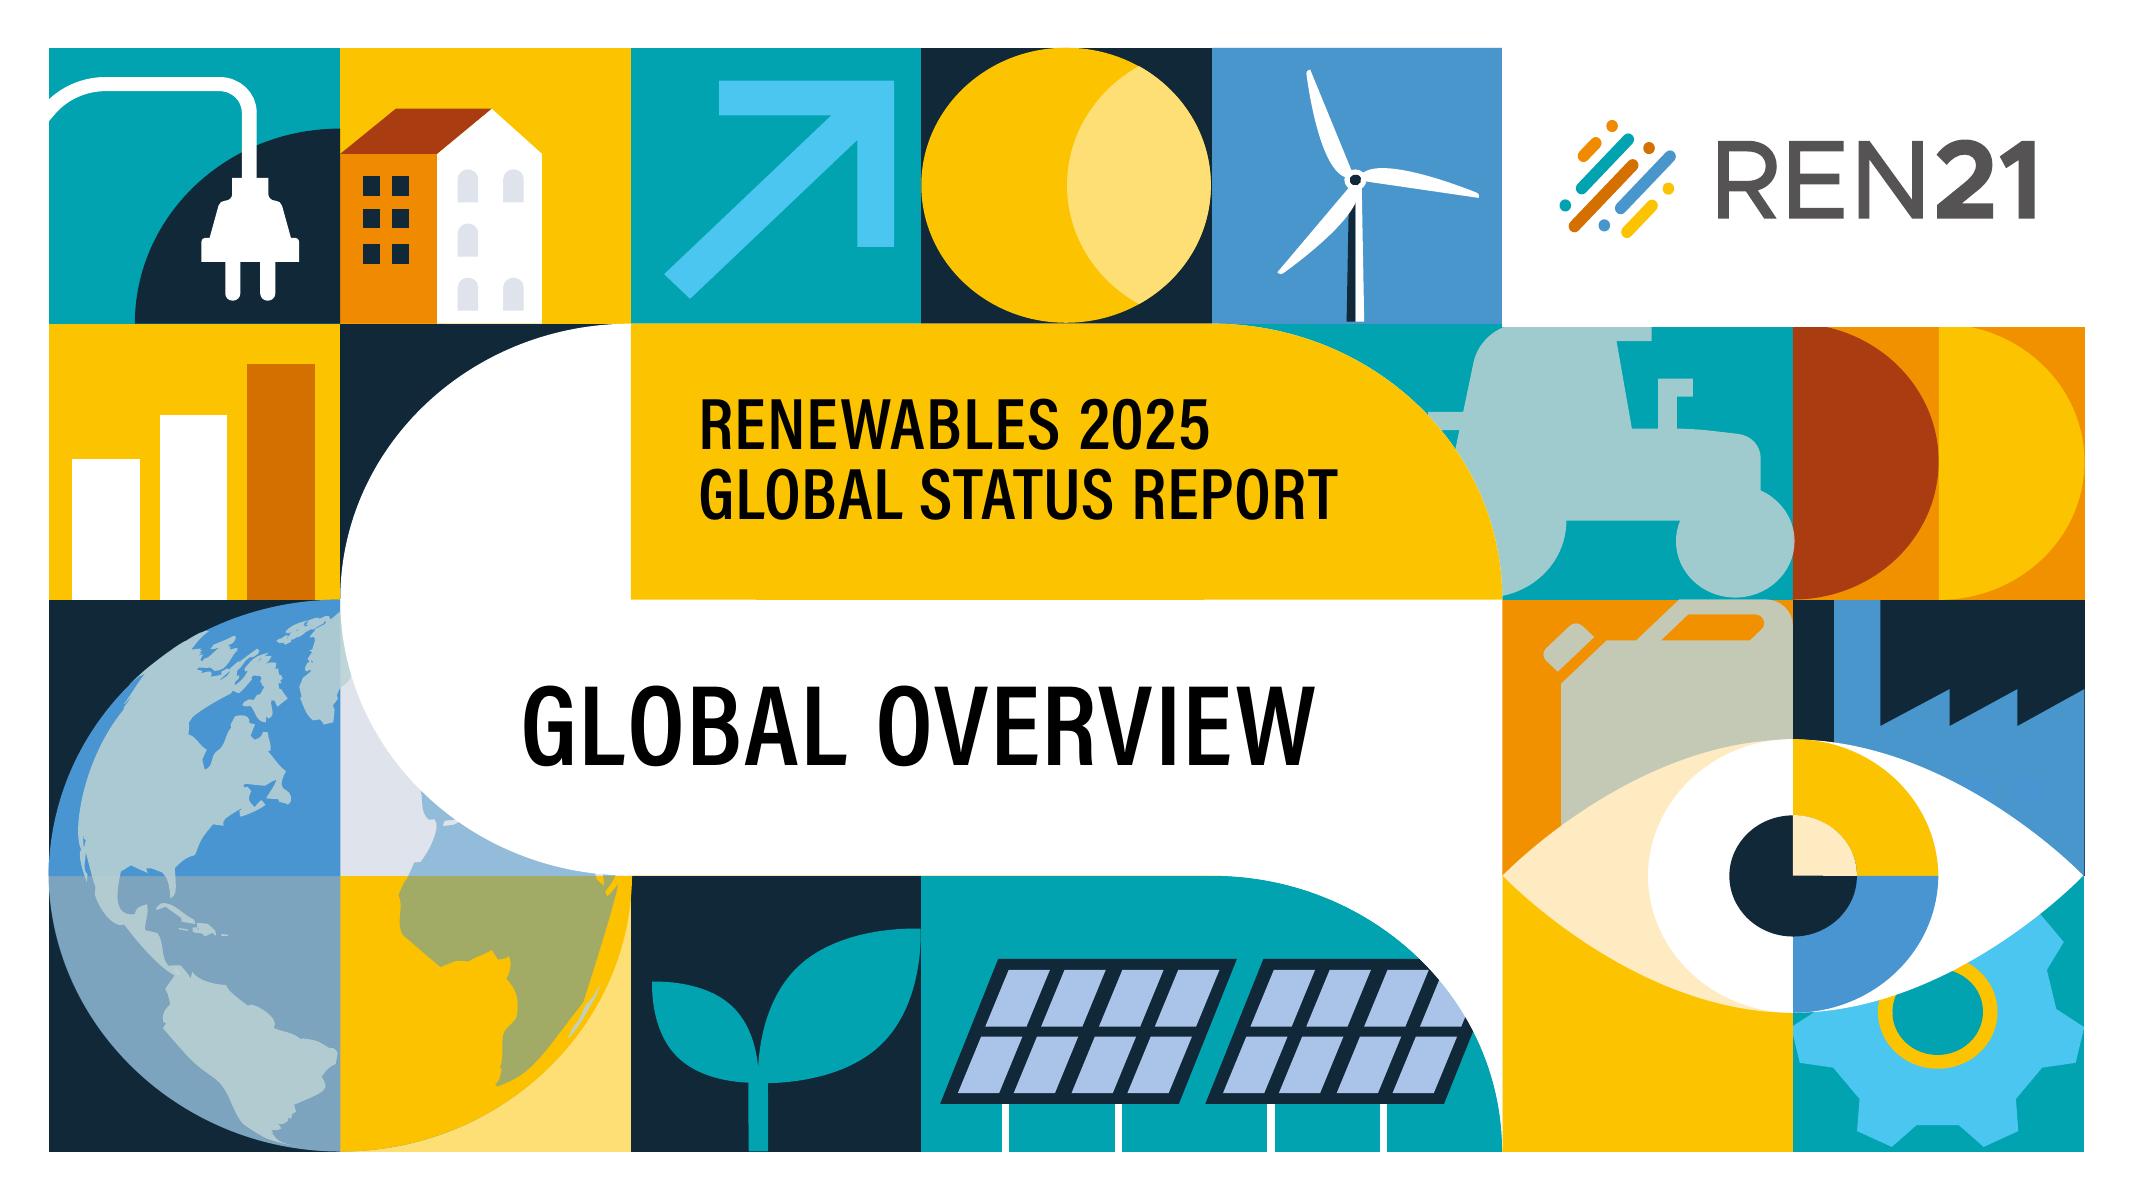
Task: Click the dark red semicircle shape
Action: (1860, 463)
